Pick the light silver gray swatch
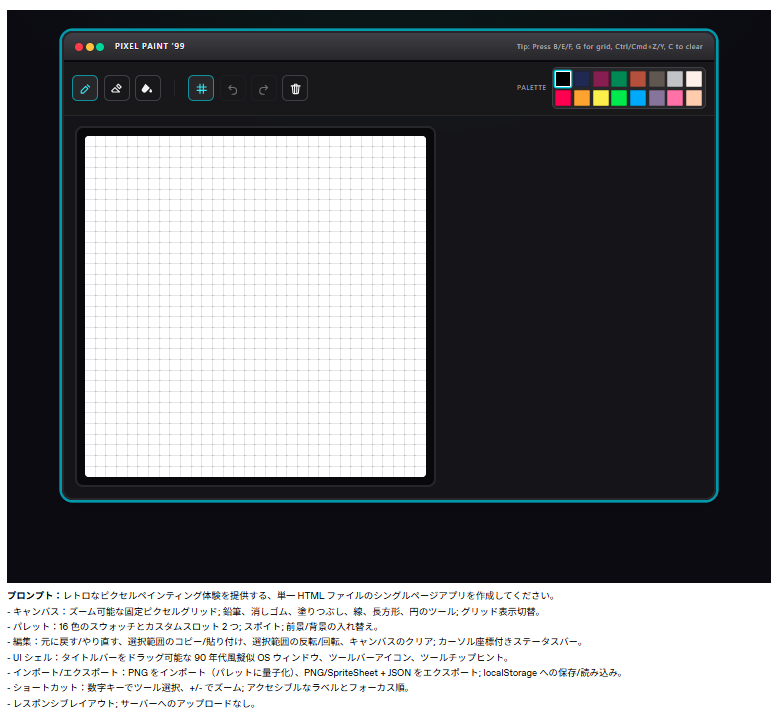The image size is (777, 719). click(x=675, y=79)
